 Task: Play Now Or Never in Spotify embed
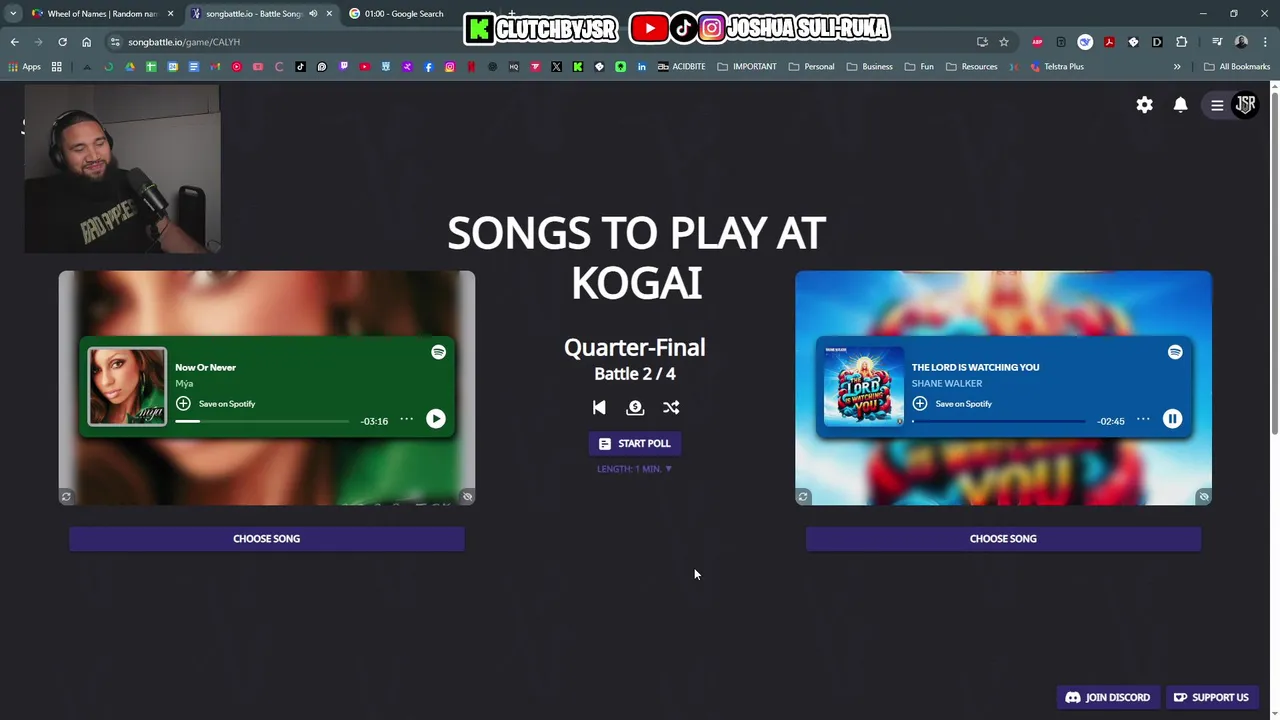click(436, 419)
